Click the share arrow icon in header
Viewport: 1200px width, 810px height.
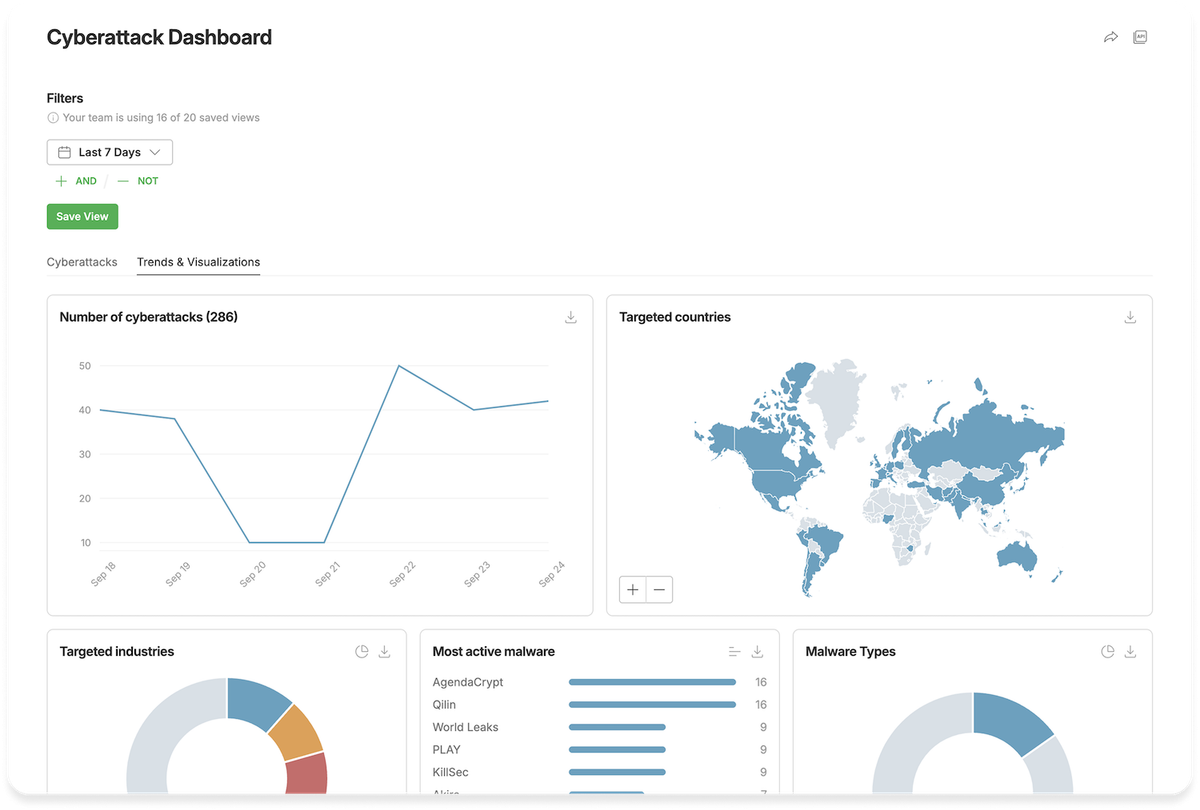pos(1110,37)
